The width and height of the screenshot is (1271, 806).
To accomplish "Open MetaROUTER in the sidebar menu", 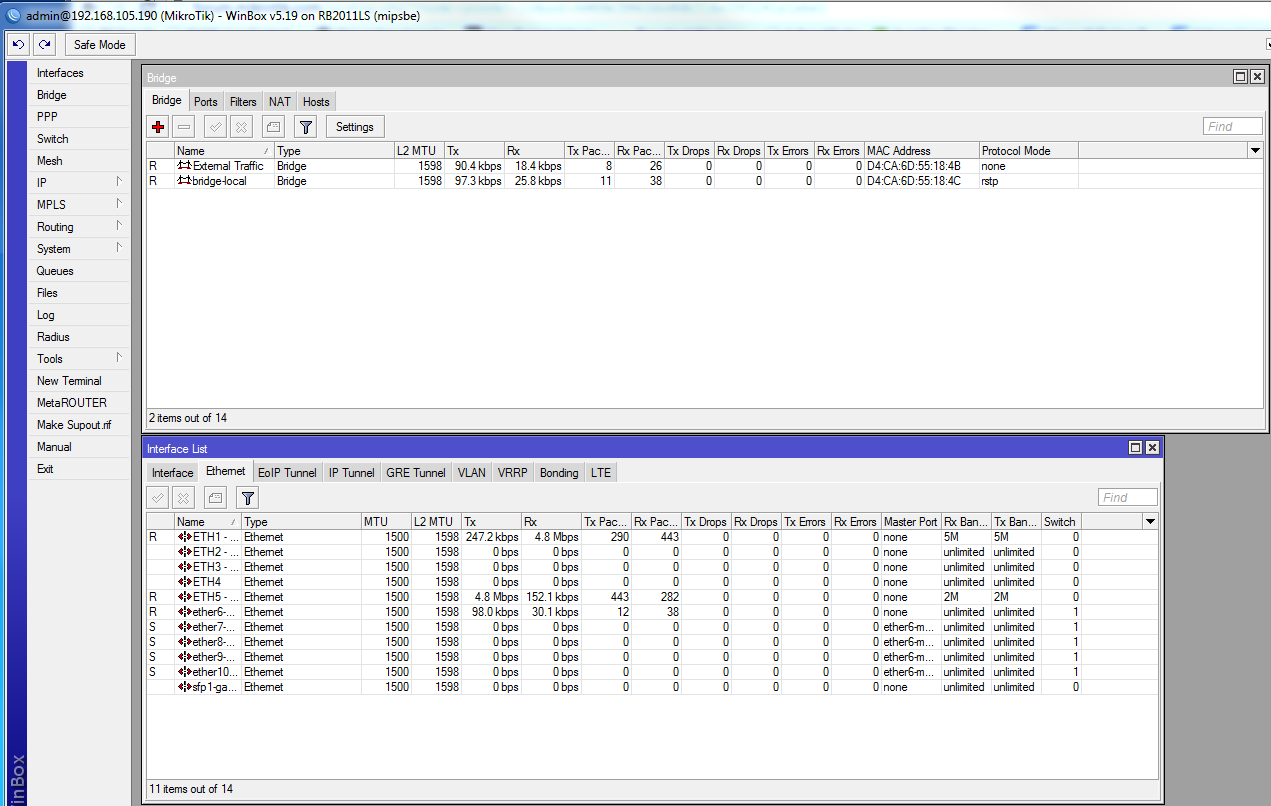I will pos(79,403).
